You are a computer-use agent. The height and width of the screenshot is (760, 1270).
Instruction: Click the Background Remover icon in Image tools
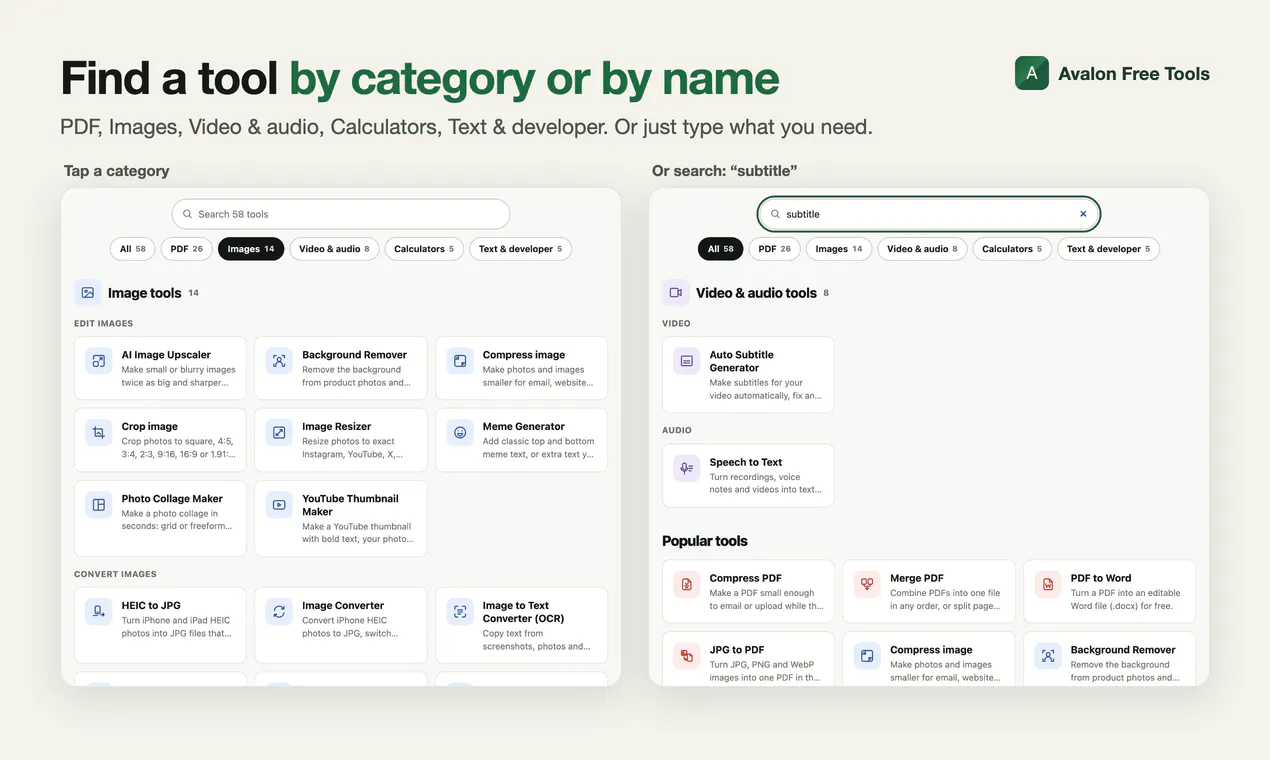[x=279, y=362]
